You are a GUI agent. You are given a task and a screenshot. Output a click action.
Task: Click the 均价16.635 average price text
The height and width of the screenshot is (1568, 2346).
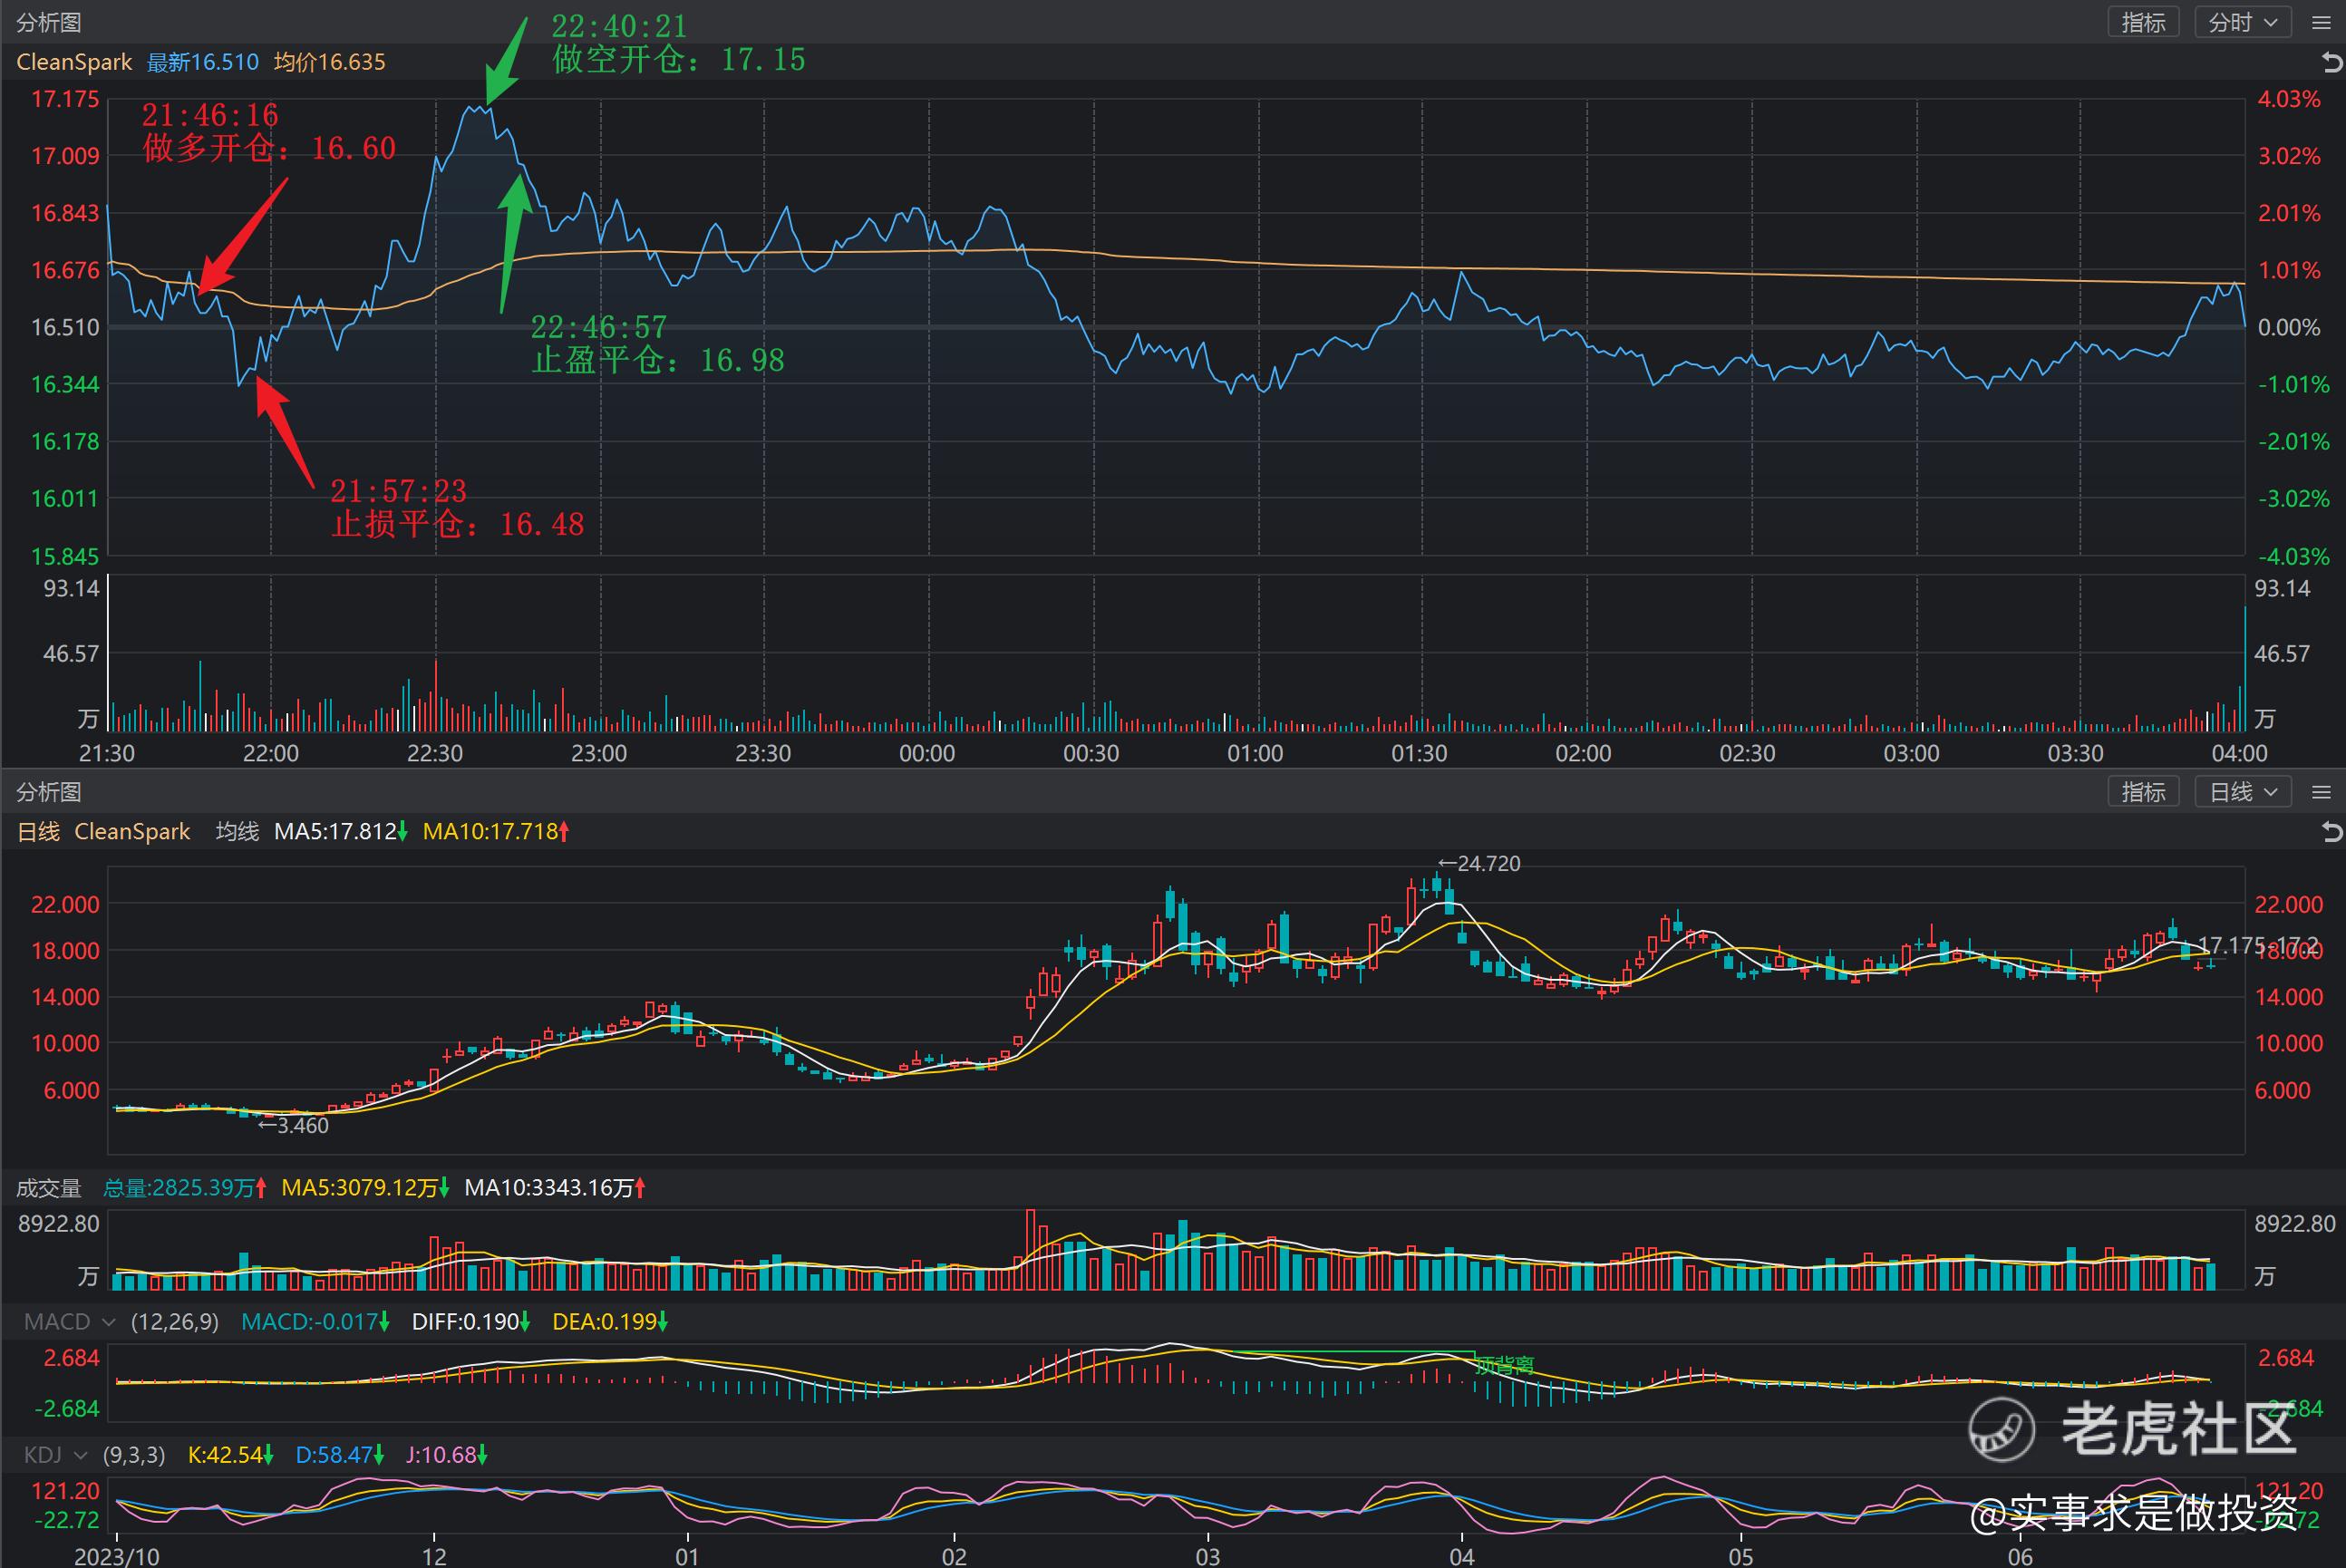330,62
